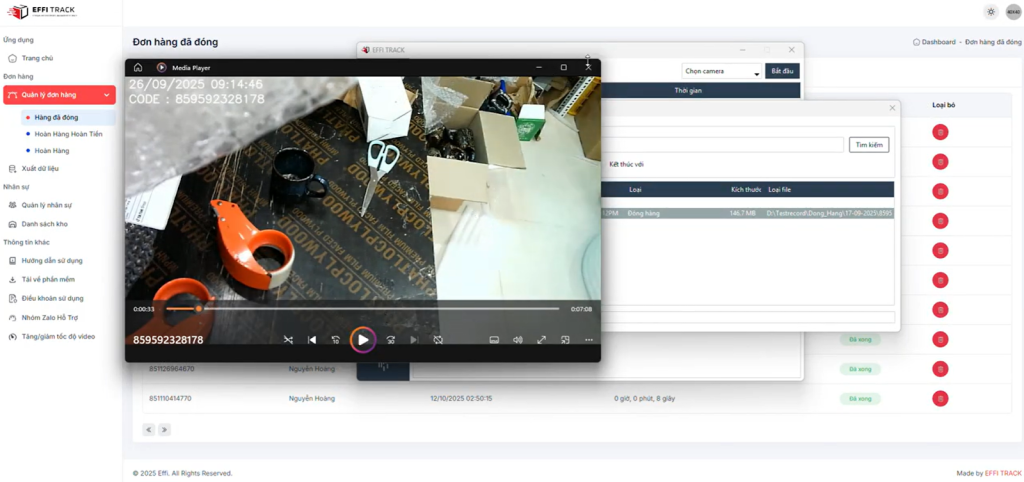Open the Chọn camera dropdown

(721, 72)
